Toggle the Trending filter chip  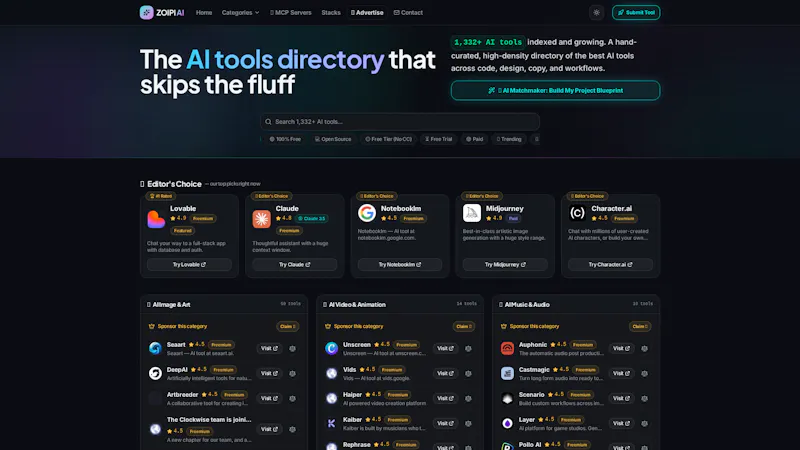509,139
